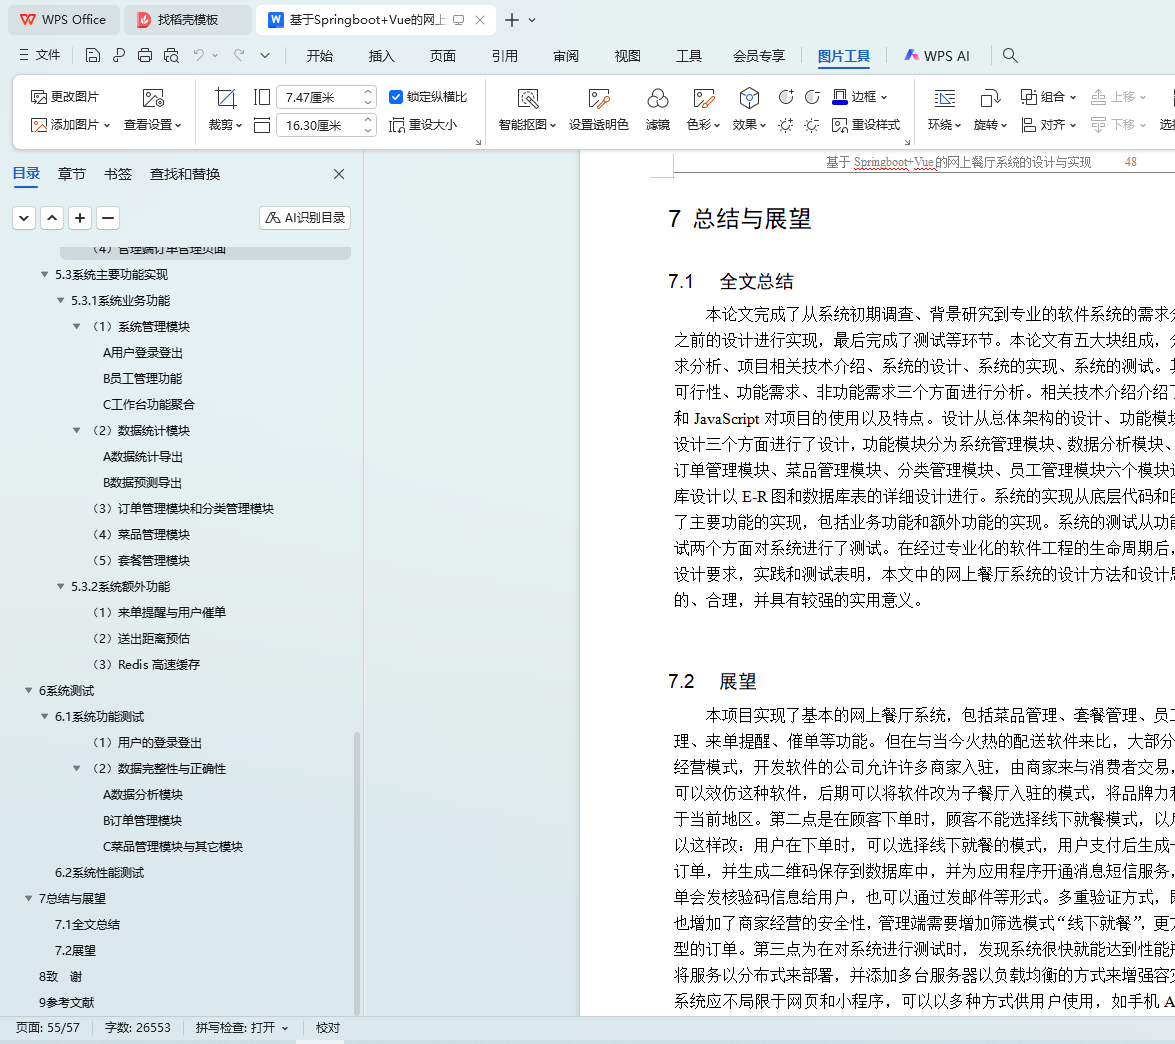
Task: Toggle the 锁定纵横比 lock aspect ratio checkbox
Action: coord(396,97)
